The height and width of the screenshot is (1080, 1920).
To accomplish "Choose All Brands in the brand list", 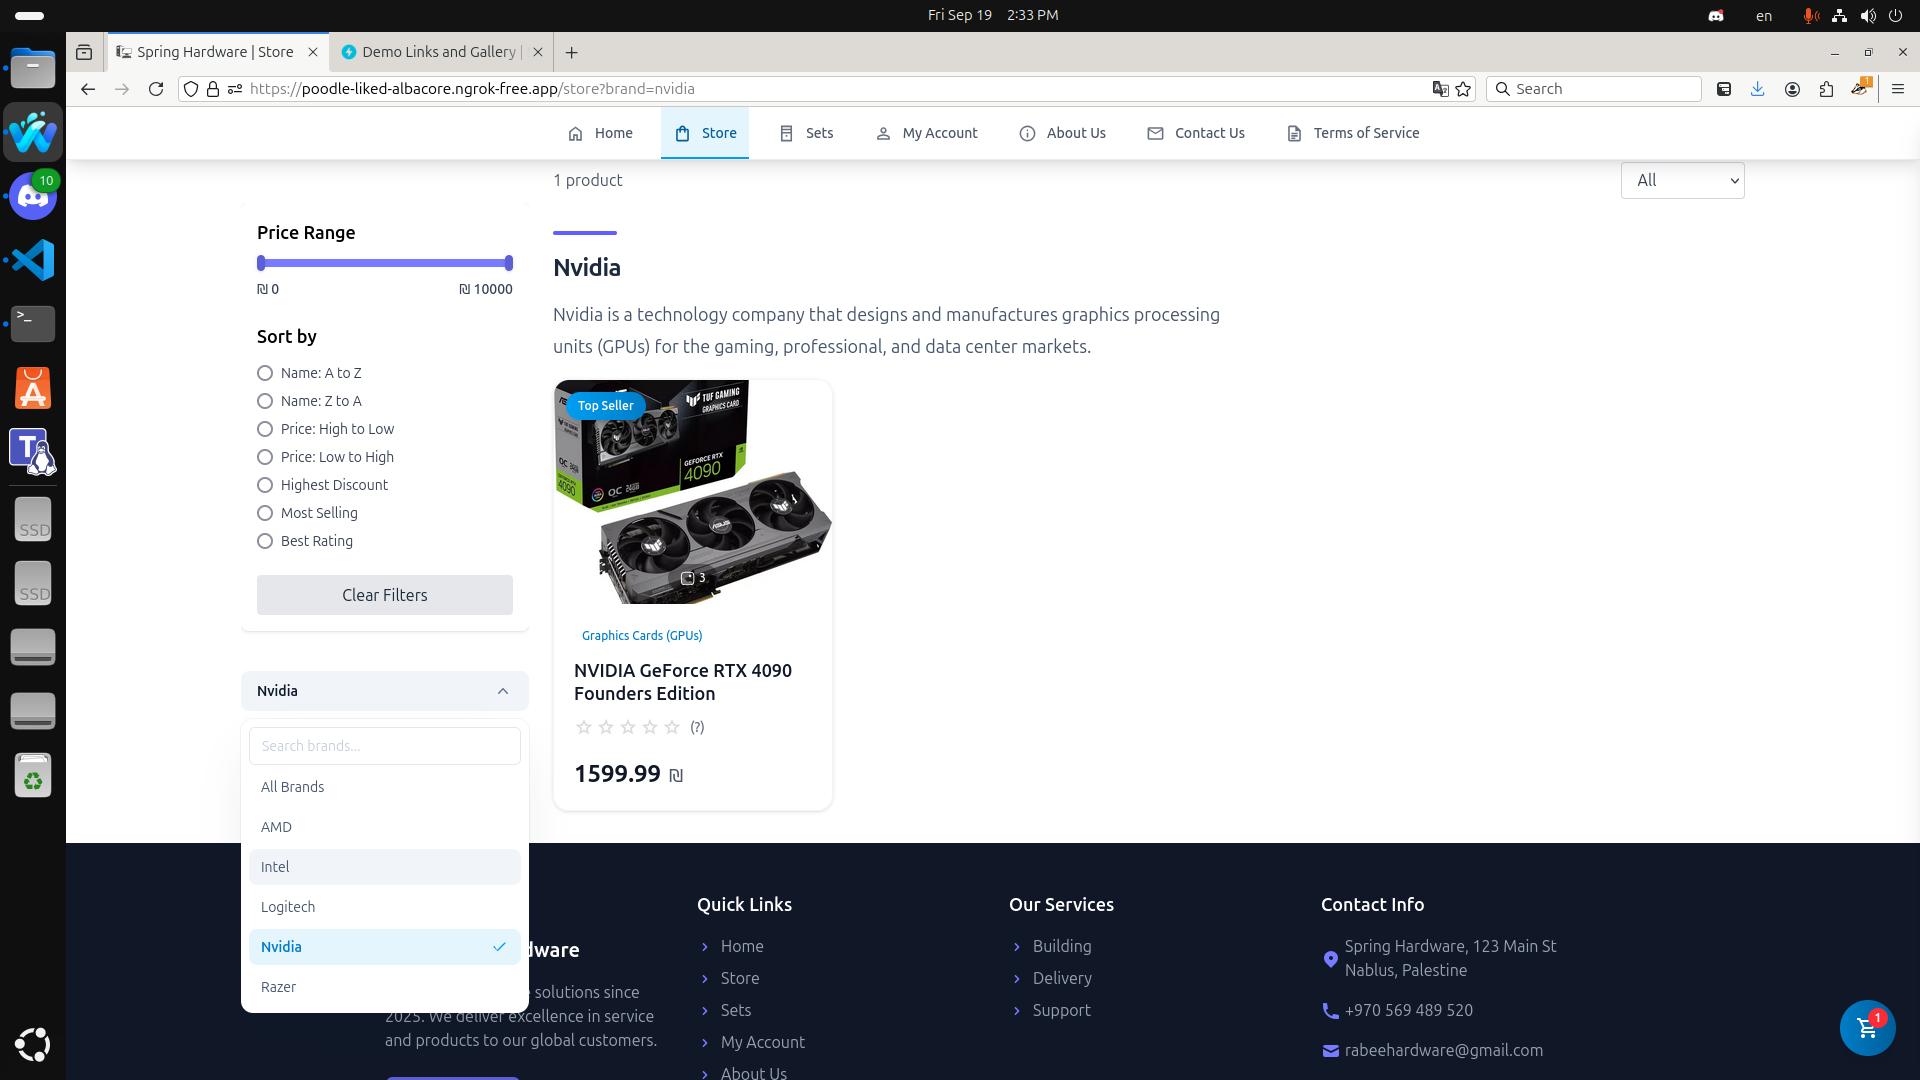I will point(385,787).
